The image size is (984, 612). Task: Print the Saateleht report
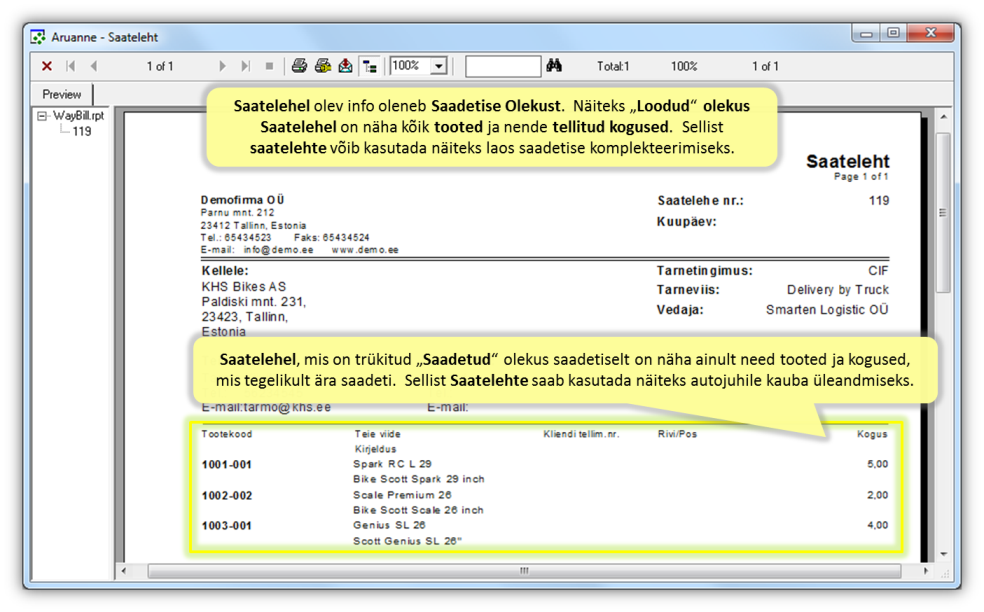(x=299, y=66)
